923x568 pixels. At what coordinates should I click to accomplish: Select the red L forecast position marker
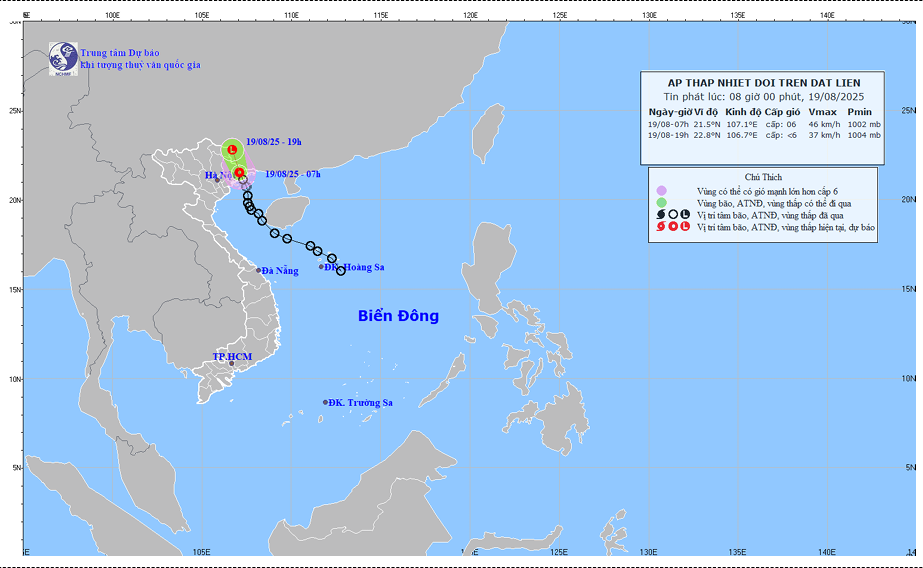tap(232, 150)
